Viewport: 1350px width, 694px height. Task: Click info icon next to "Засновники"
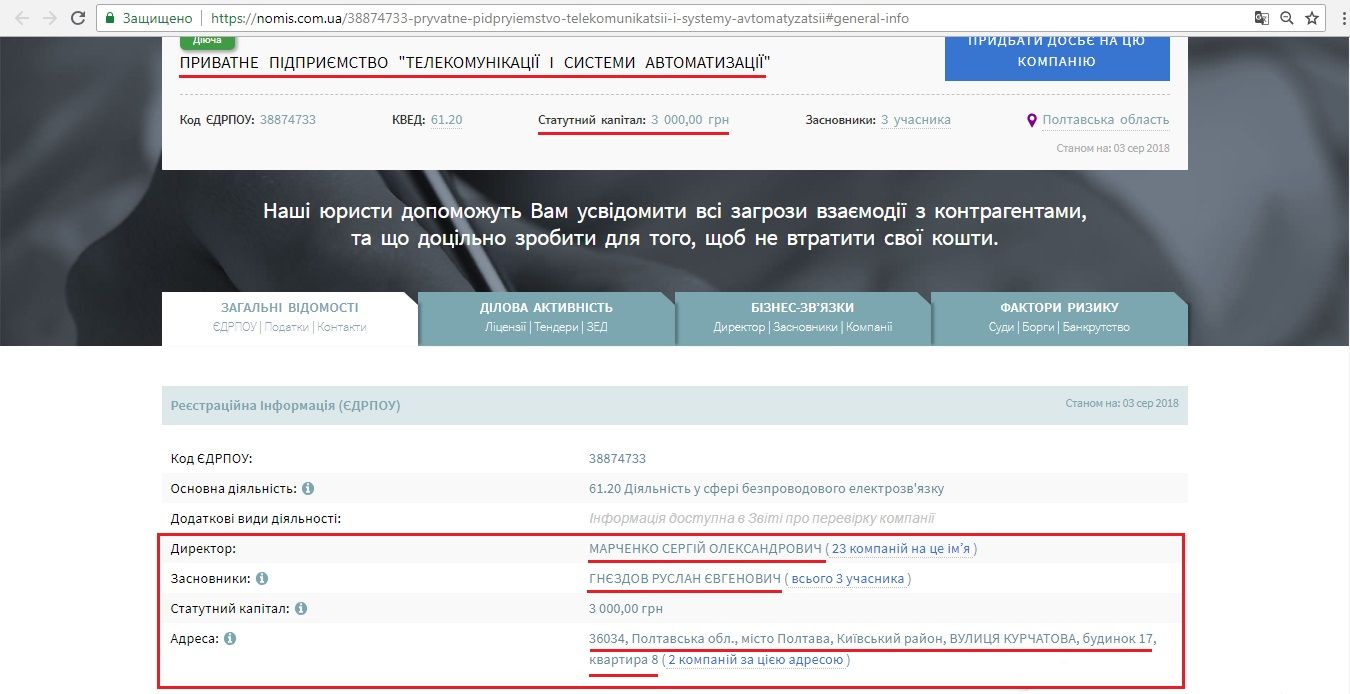(x=262, y=578)
